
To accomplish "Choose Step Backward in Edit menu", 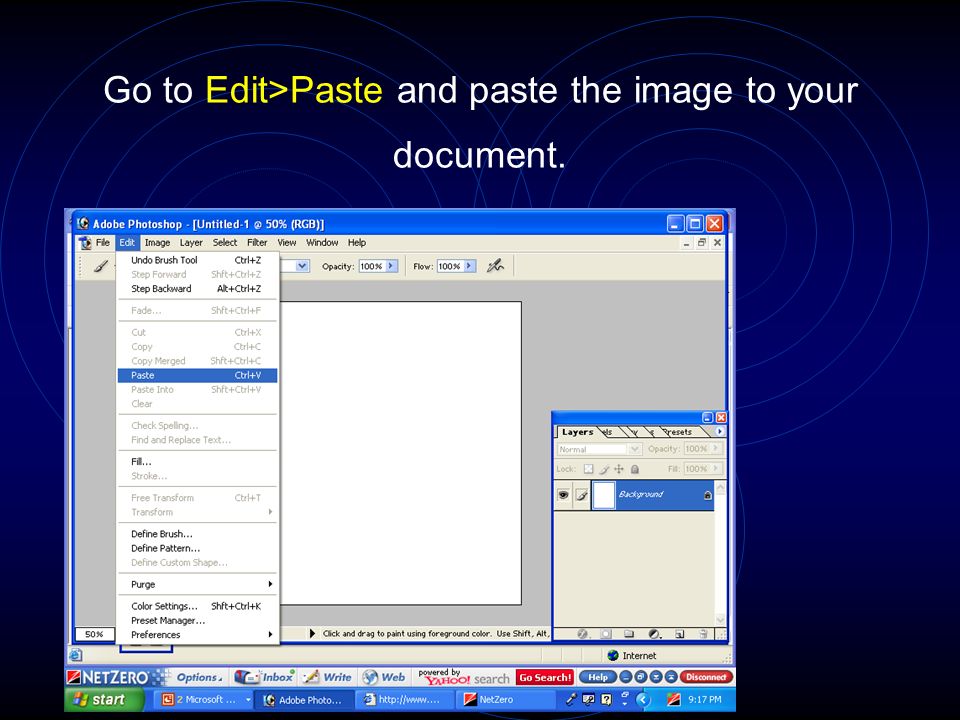I will (197, 289).
